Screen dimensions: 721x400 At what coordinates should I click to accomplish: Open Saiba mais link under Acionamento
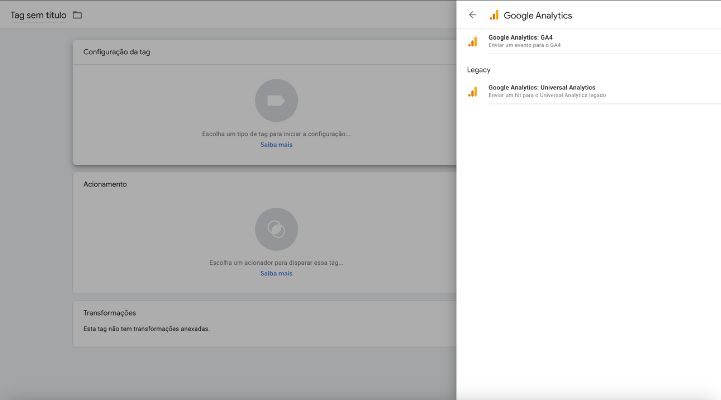click(276, 273)
